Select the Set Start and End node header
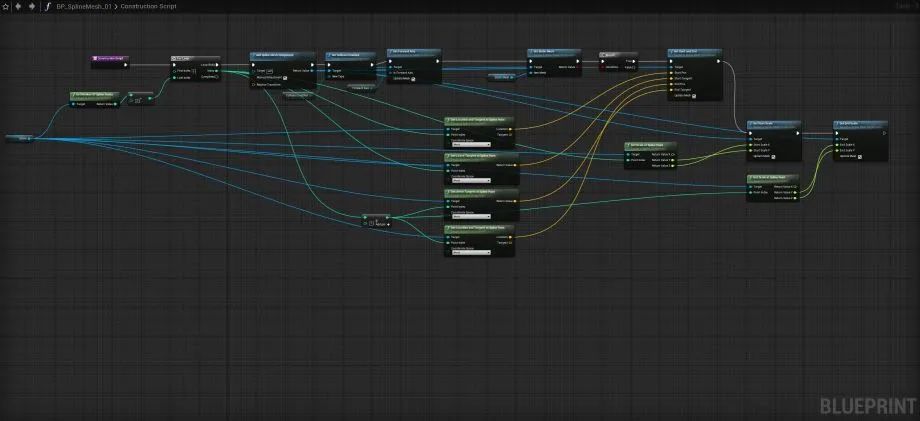 [695, 52]
